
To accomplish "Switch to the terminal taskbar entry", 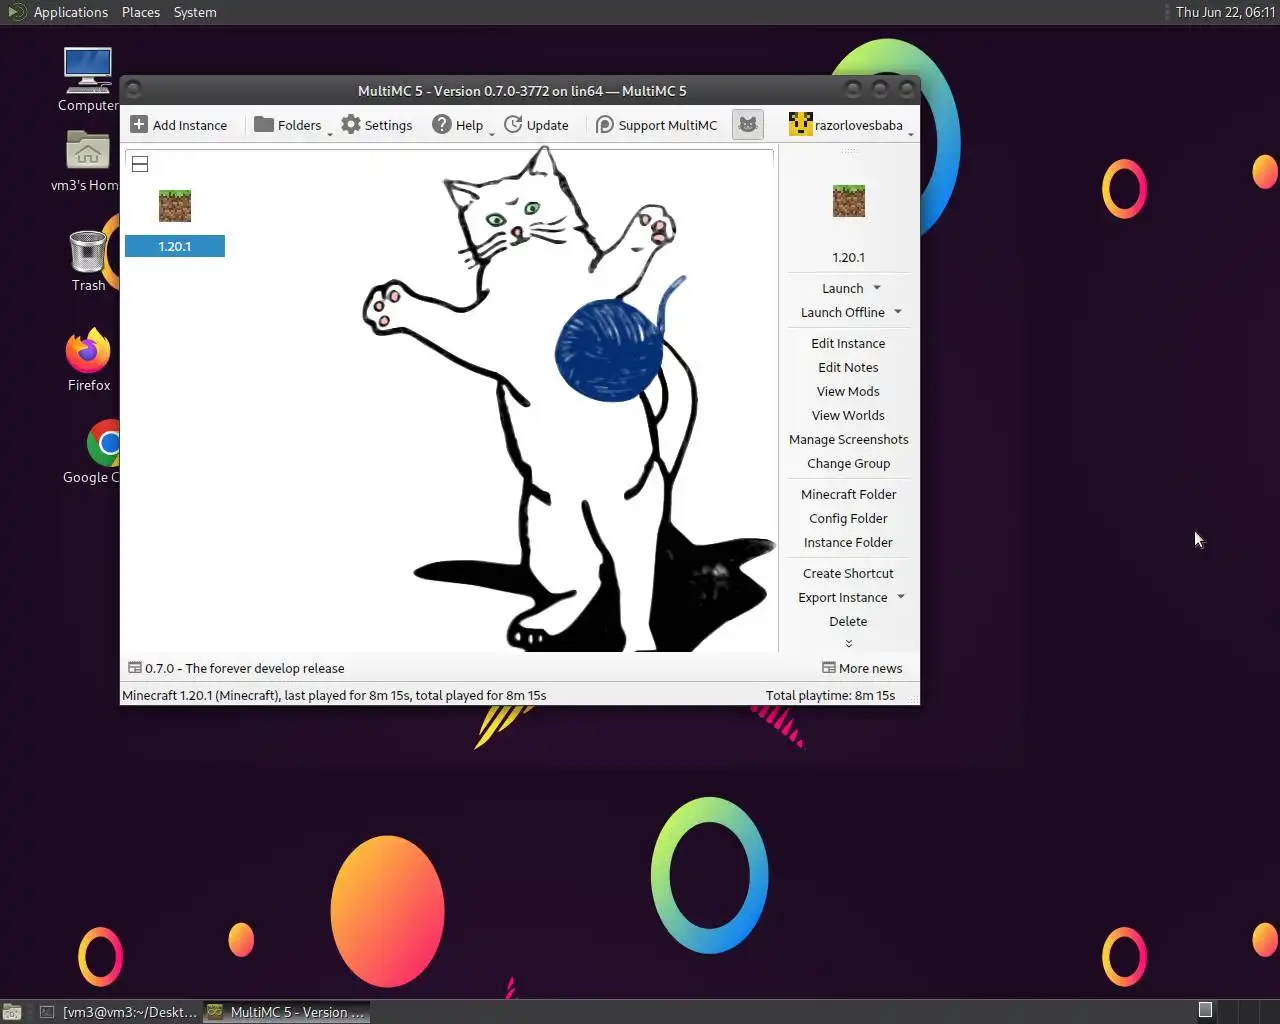I will [x=118, y=1012].
